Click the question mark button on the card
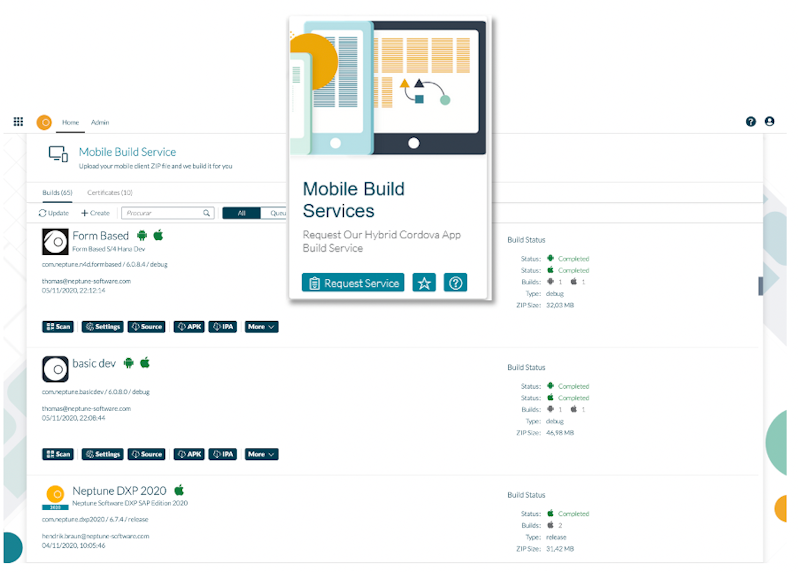The image size is (800, 572). [455, 283]
